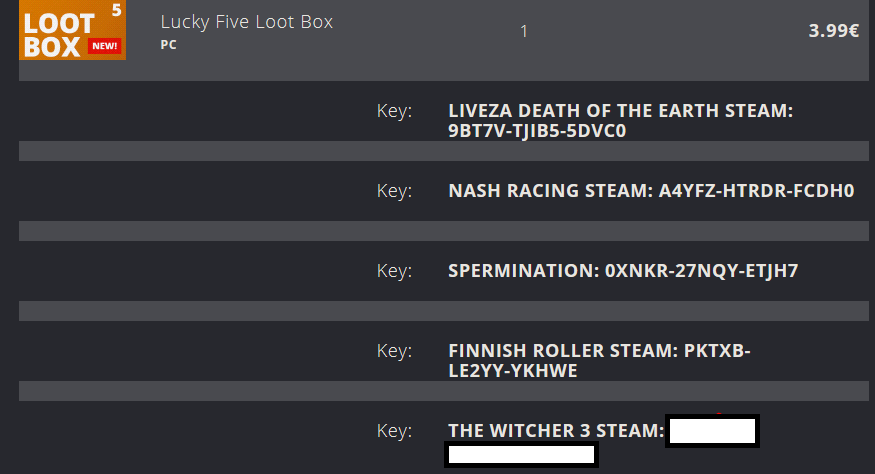Screen dimensions: 875x474
Task: Click the Loot Box product thumbnail
Action: (x=72, y=30)
